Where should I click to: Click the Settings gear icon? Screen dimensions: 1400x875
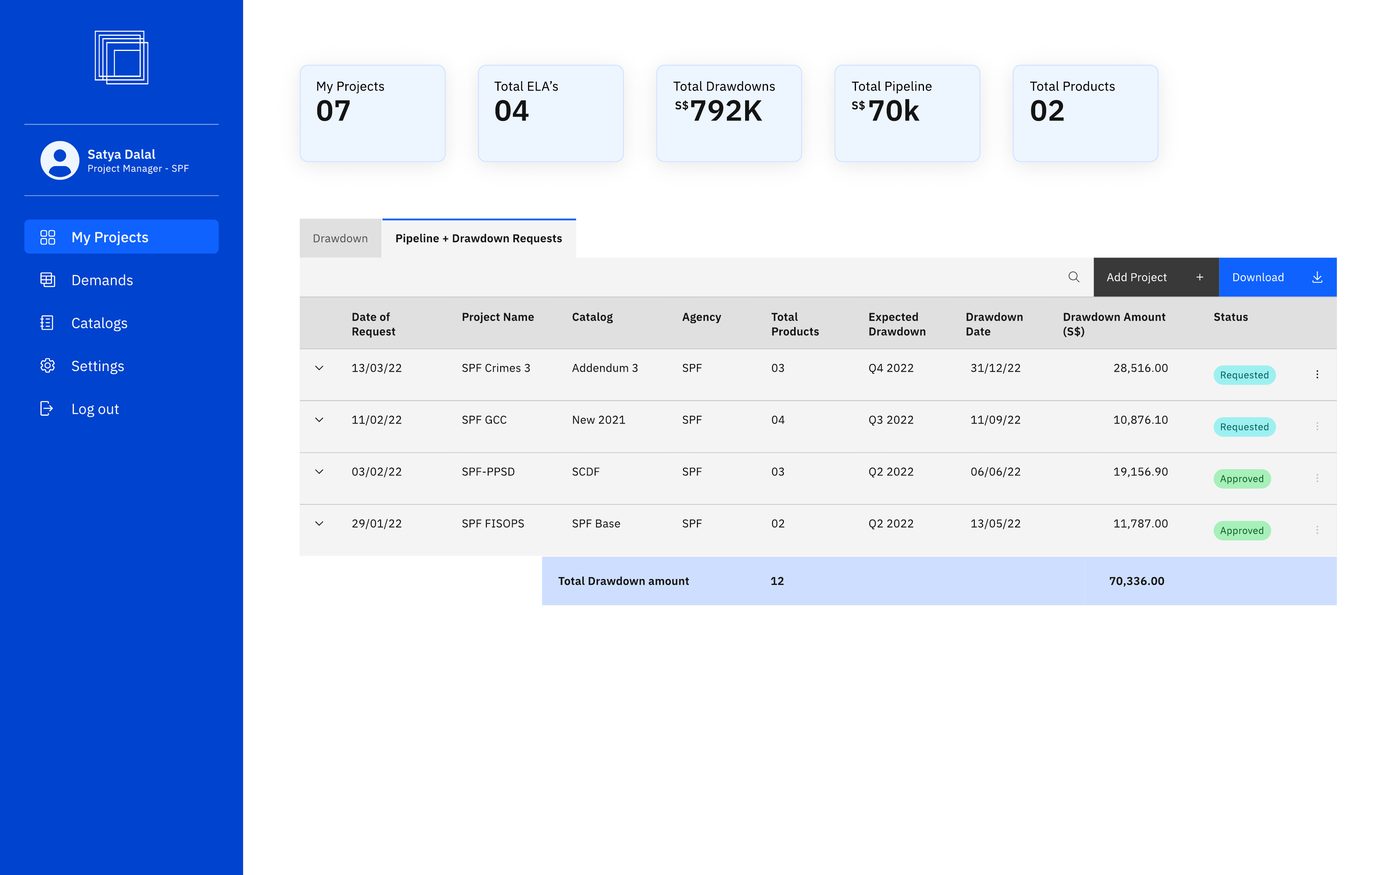pos(47,366)
